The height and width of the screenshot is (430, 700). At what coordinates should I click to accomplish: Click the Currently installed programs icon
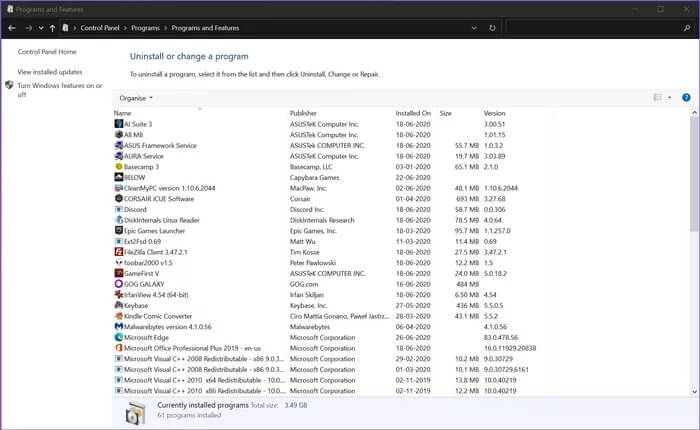[x=135, y=413]
